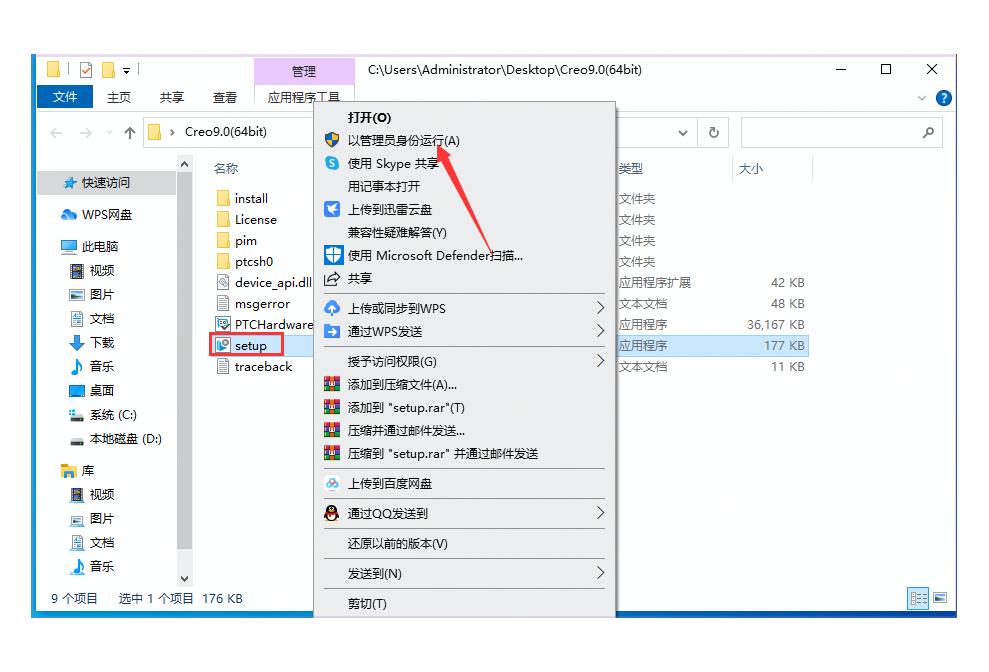Click the Xunlei cloud upload icon
989x672 pixels.
[x=332, y=210]
